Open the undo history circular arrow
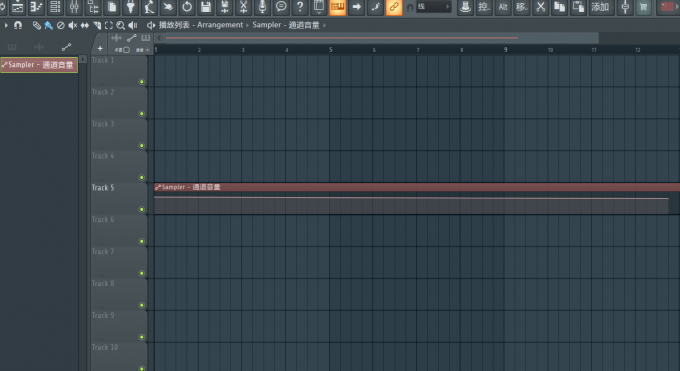The width and height of the screenshot is (680, 371). click(187, 7)
